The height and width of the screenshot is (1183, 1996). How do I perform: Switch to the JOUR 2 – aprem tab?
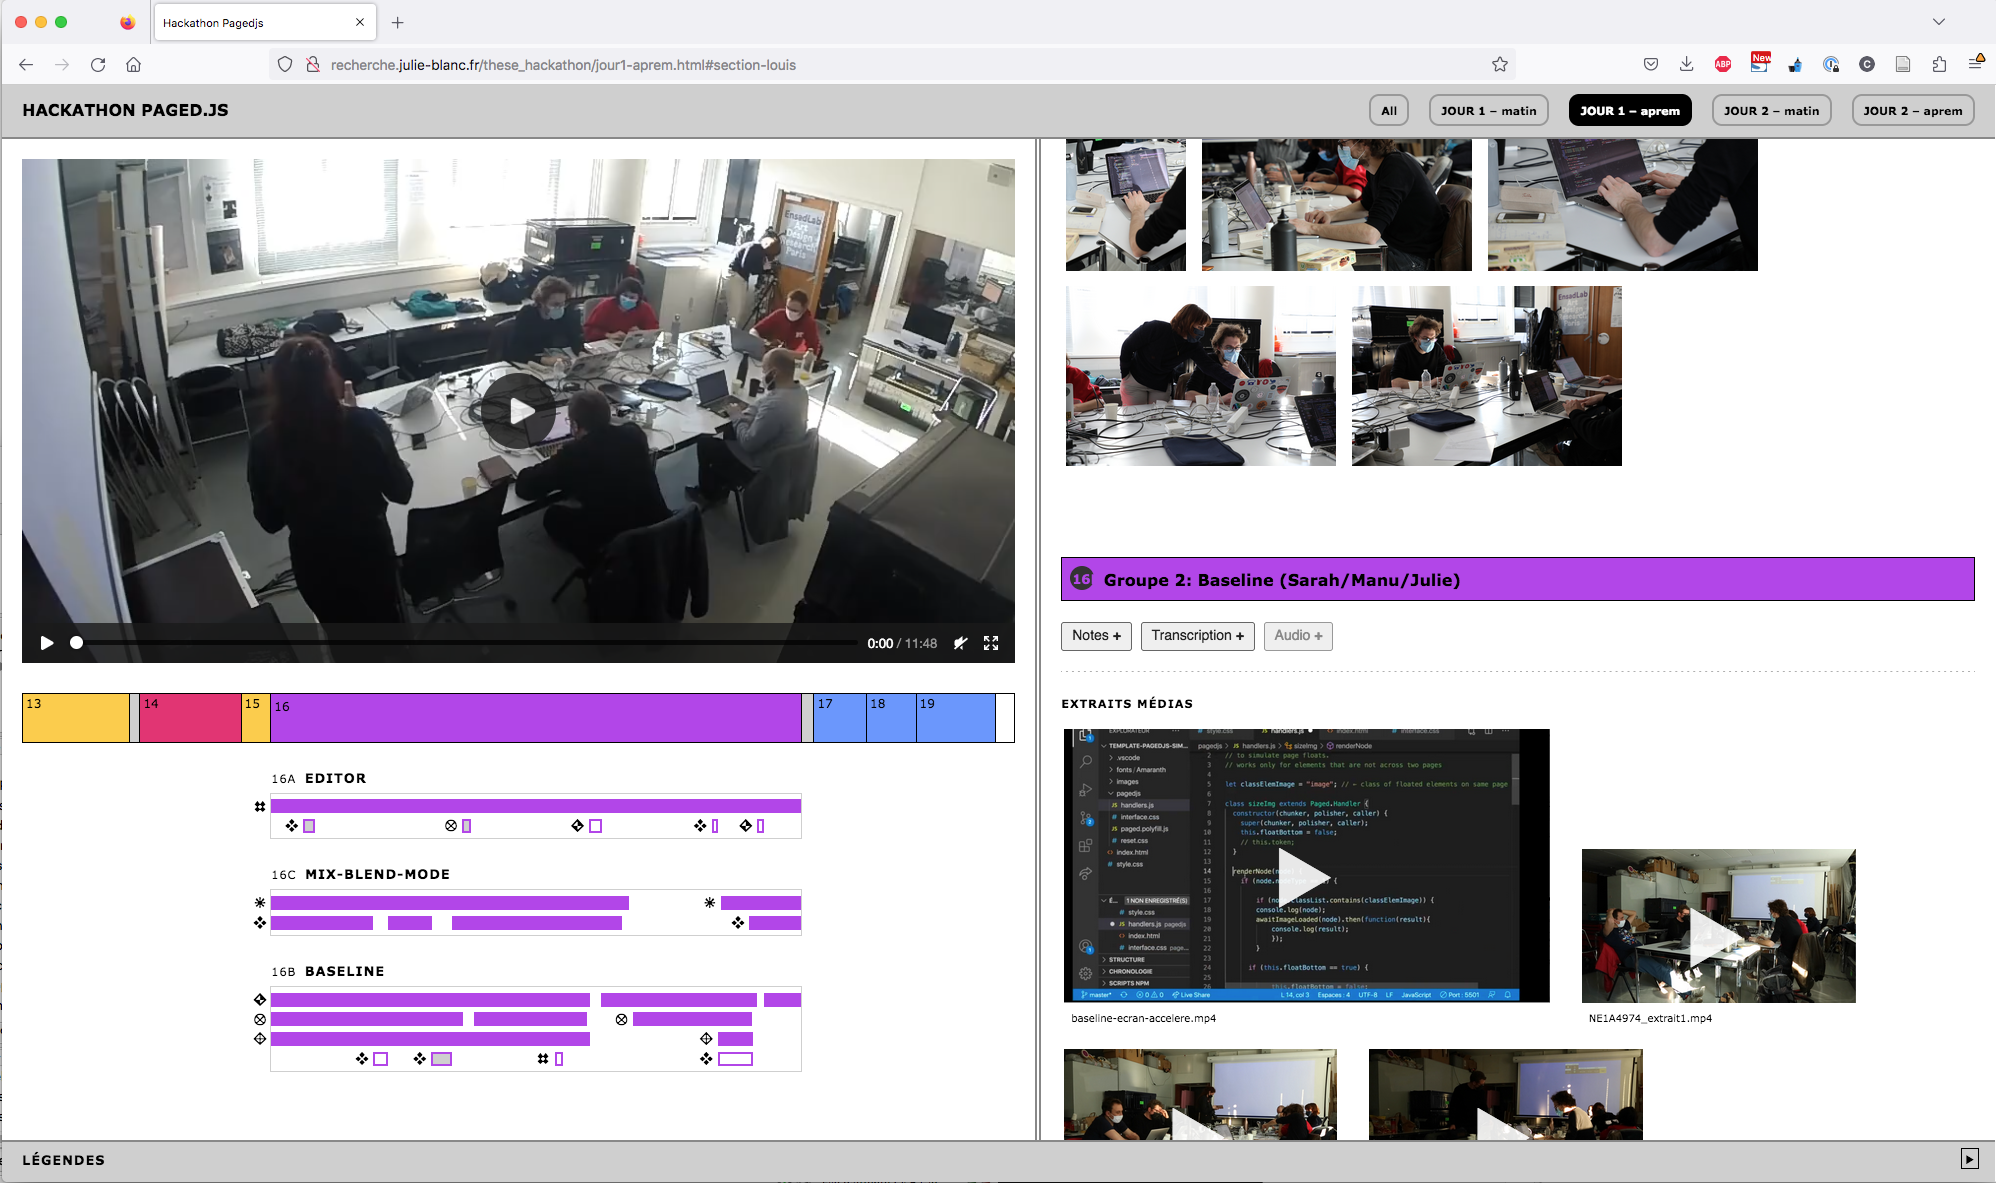pos(1912,111)
